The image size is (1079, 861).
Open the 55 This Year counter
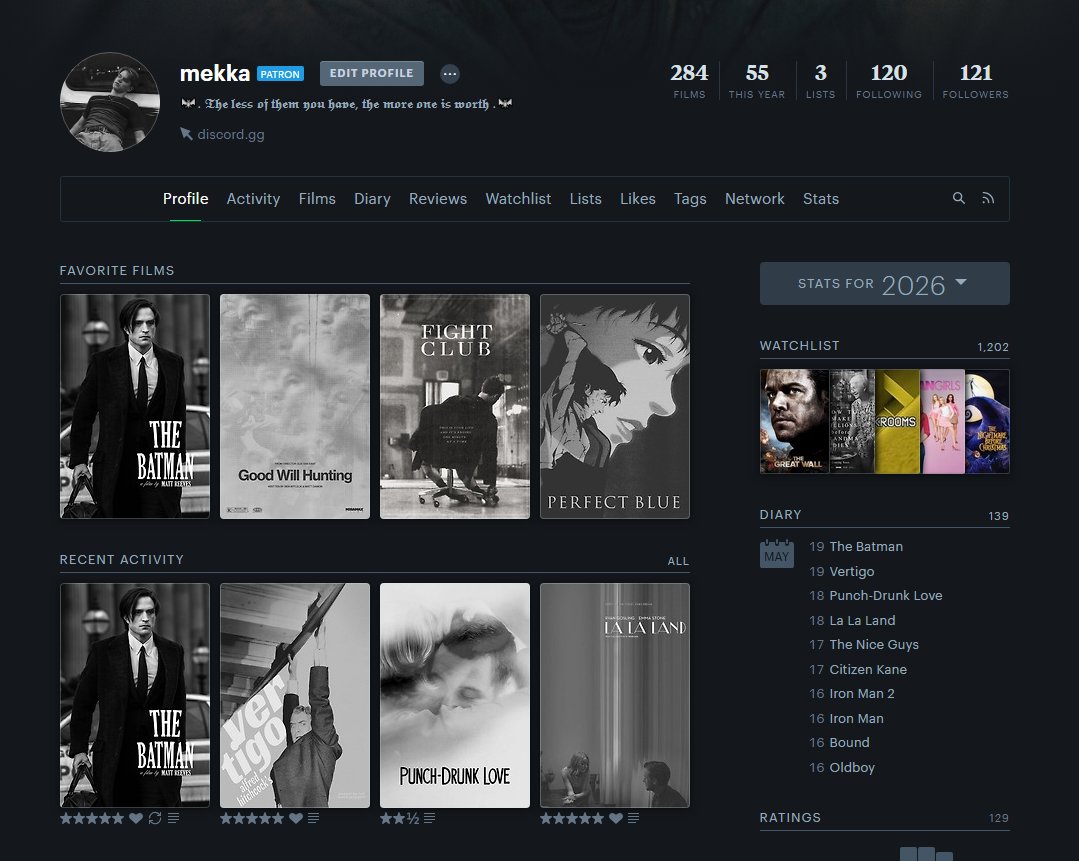point(757,81)
